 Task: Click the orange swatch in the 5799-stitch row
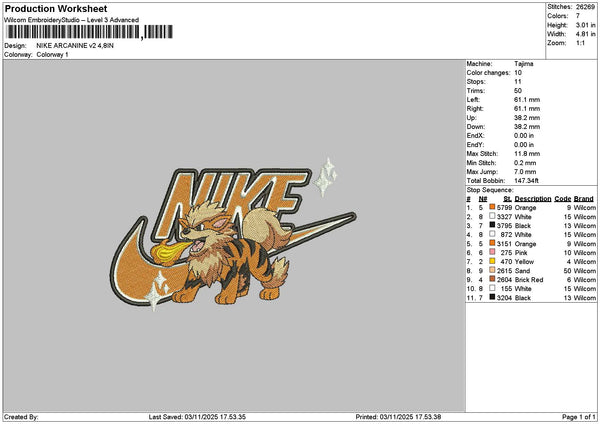coord(492,207)
